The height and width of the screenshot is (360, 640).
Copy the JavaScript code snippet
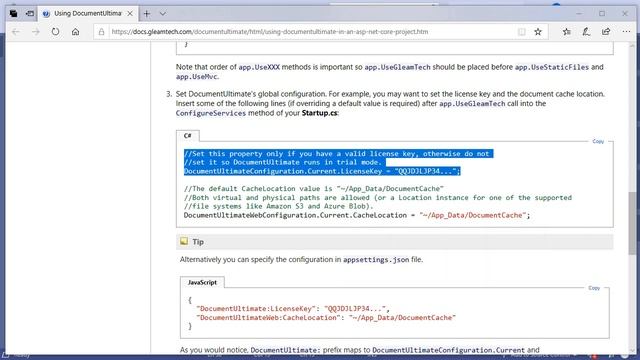pyautogui.click(x=594, y=288)
